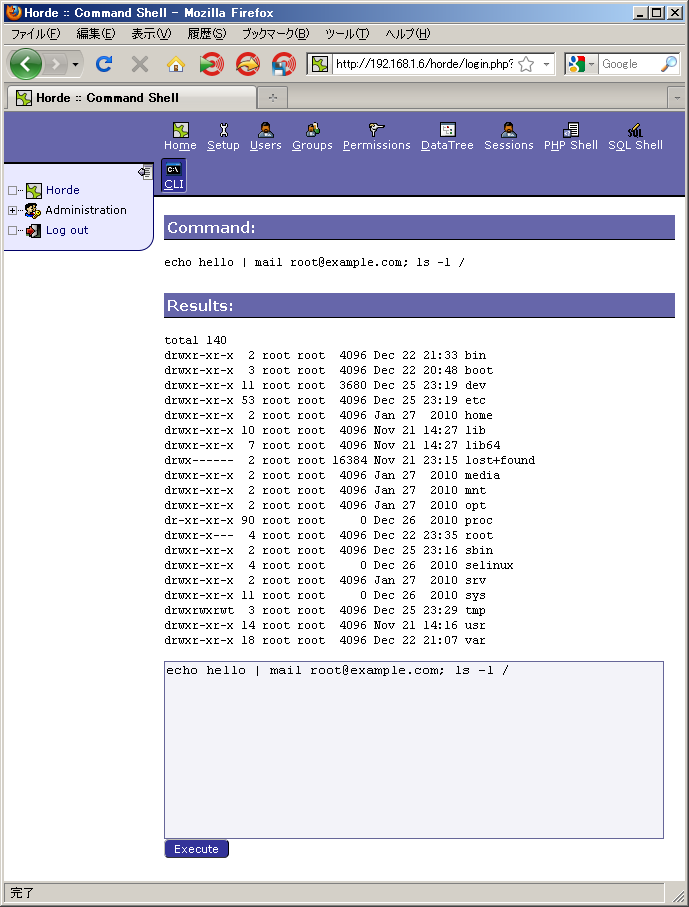Image resolution: width=689 pixels, height=907 pixels.
Task: Select the CLI command shell icon
Action: click(174, 174)
